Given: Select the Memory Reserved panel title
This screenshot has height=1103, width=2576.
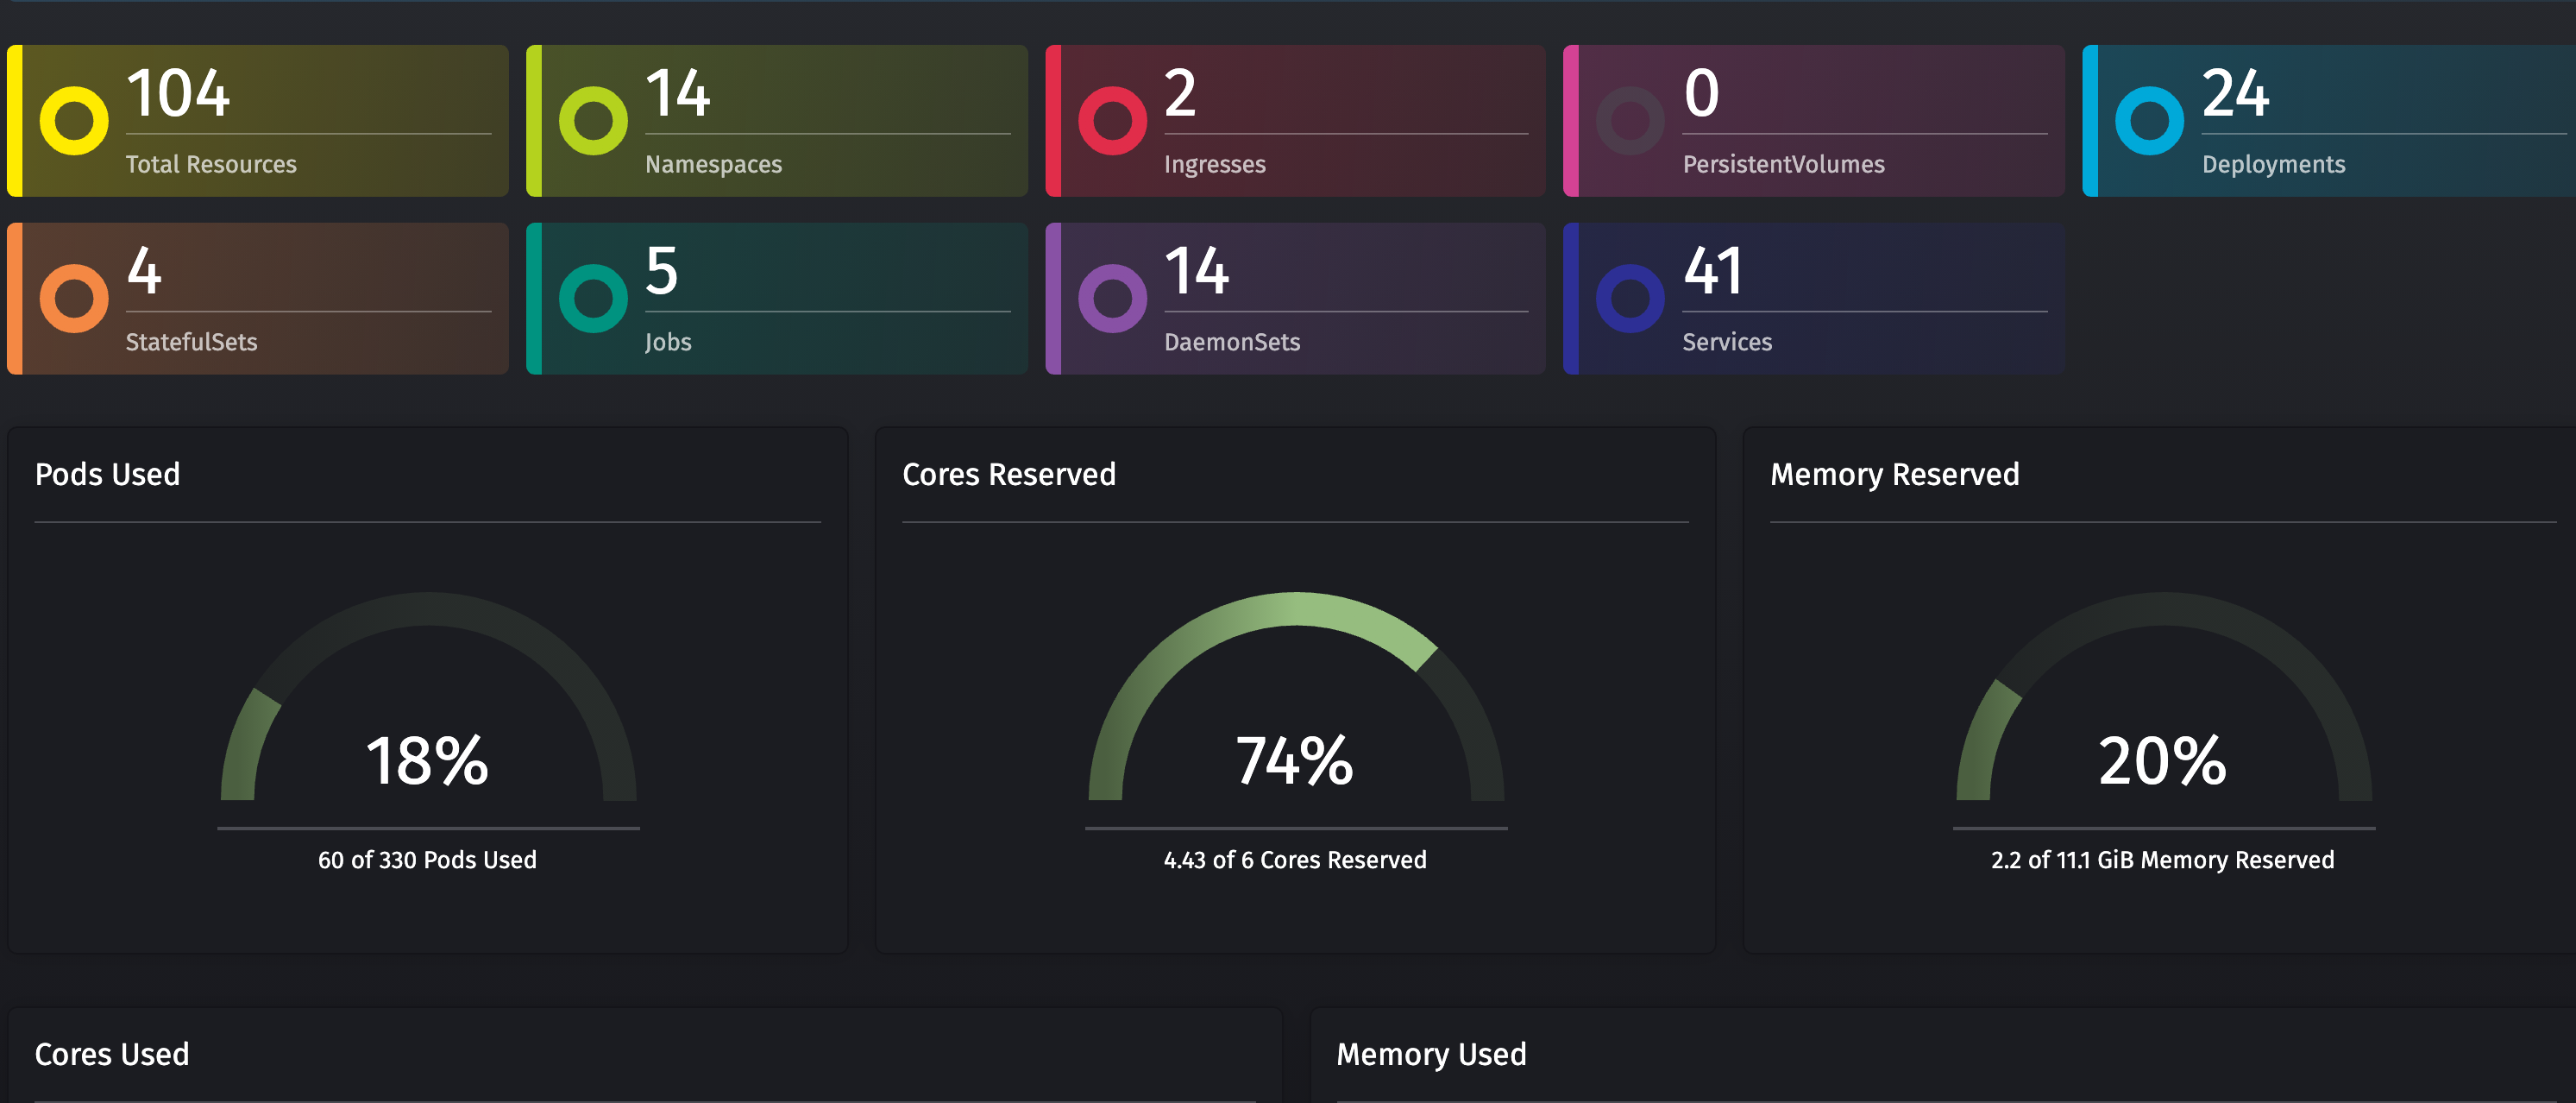Looking at the screenshot, I should [1894, 474].
